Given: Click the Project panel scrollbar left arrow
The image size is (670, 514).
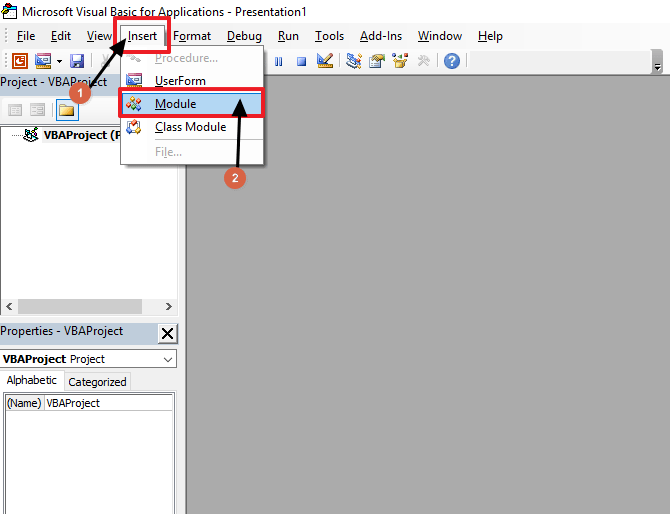Looking at the screenshot, I should (9, 306).
